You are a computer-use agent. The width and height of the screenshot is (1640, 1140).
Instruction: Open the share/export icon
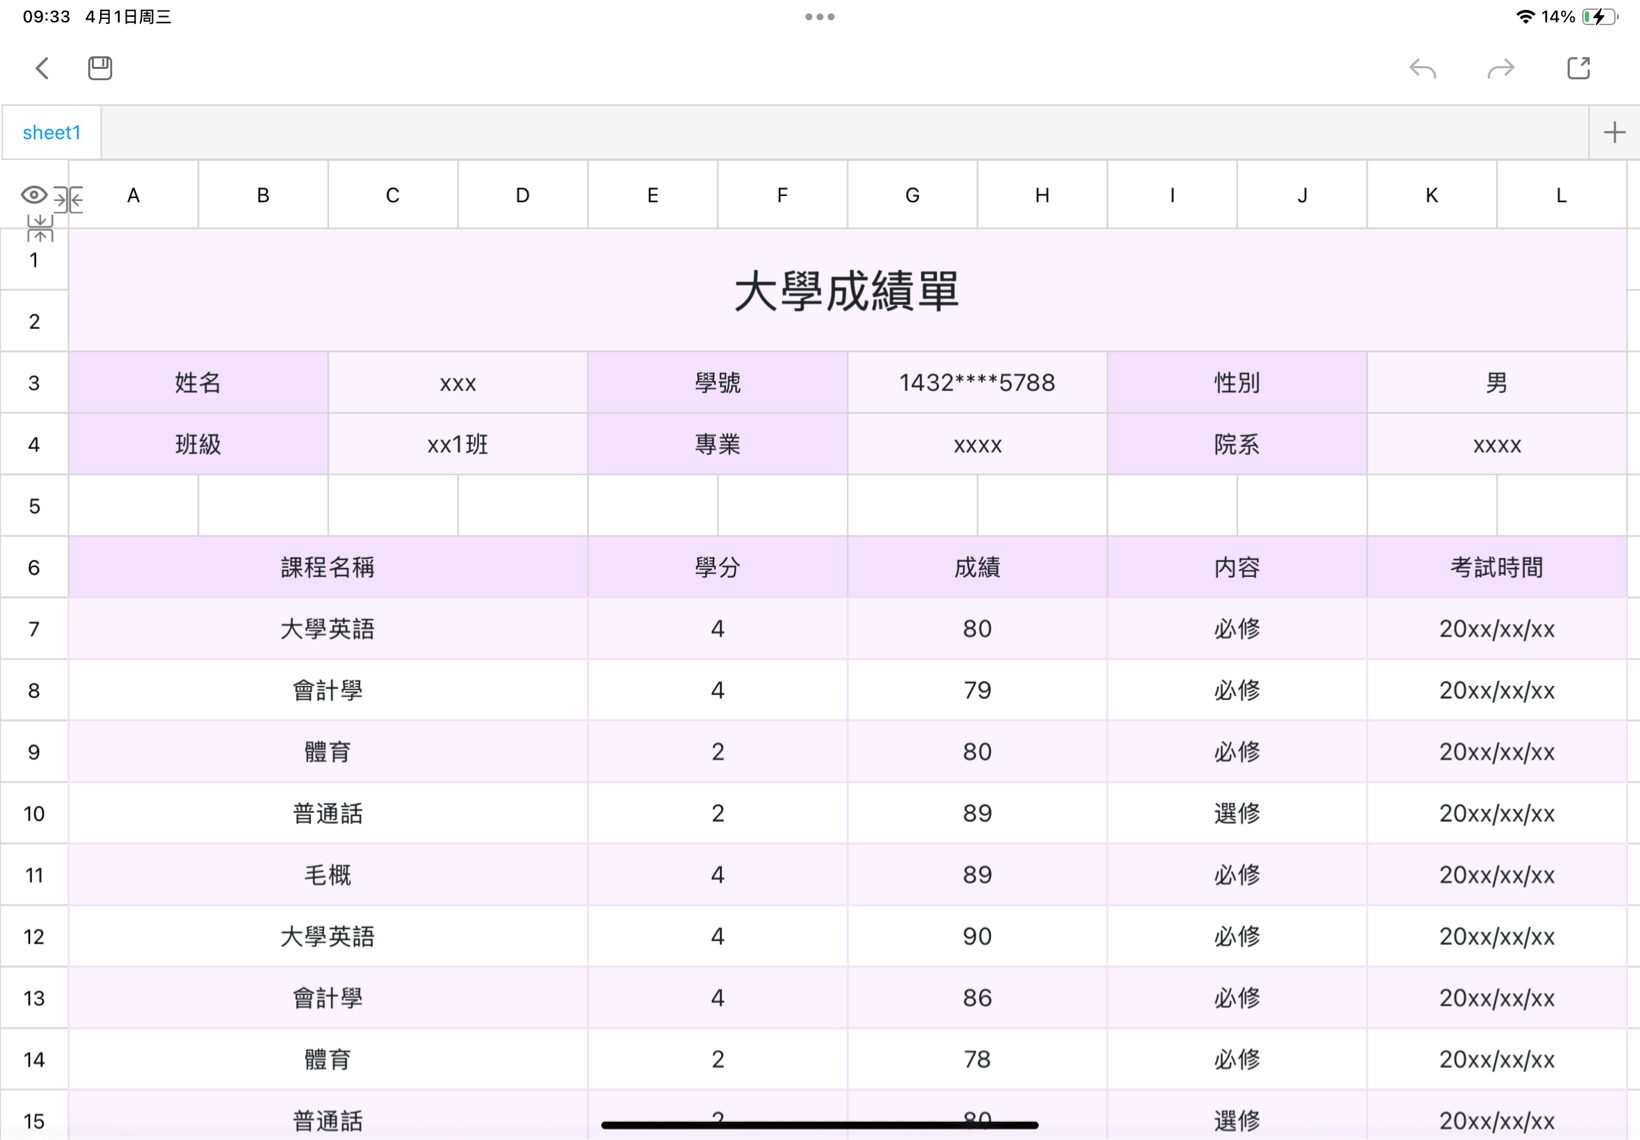pos(1579,68)
